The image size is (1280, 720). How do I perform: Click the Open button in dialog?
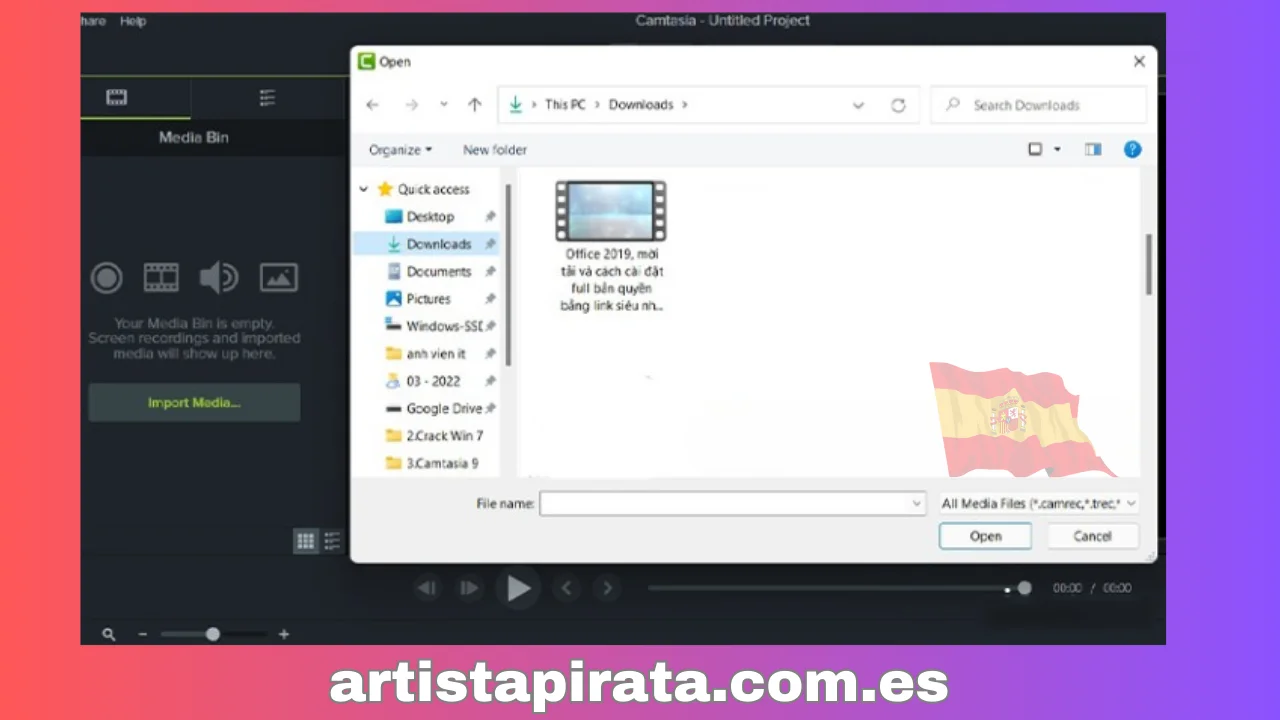pos(985,537)
